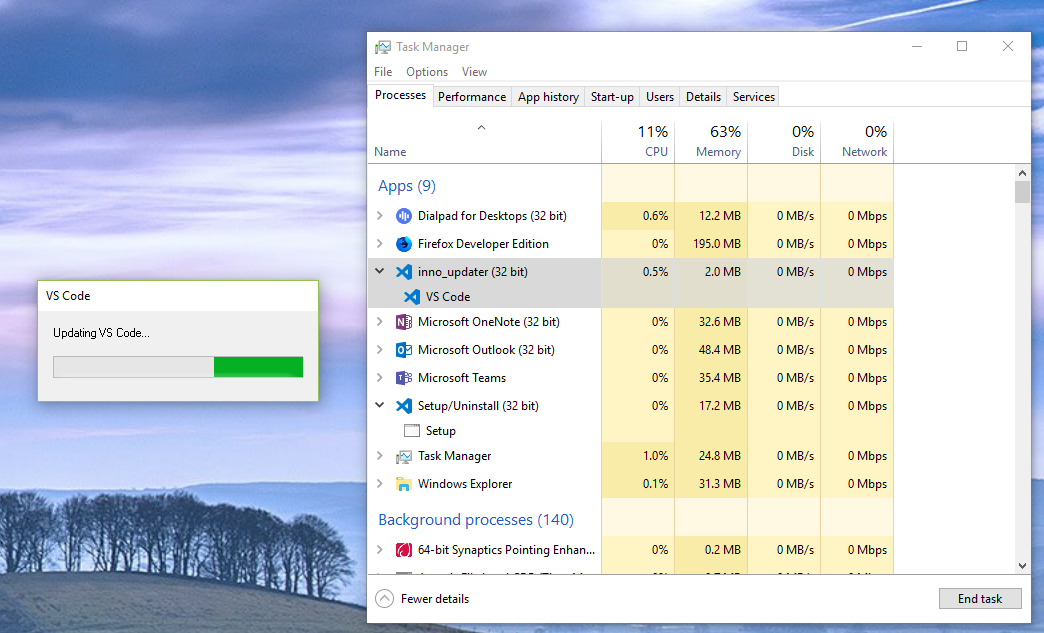
Task: Switch to the Performance tab
Action: (x=471, y=96)
